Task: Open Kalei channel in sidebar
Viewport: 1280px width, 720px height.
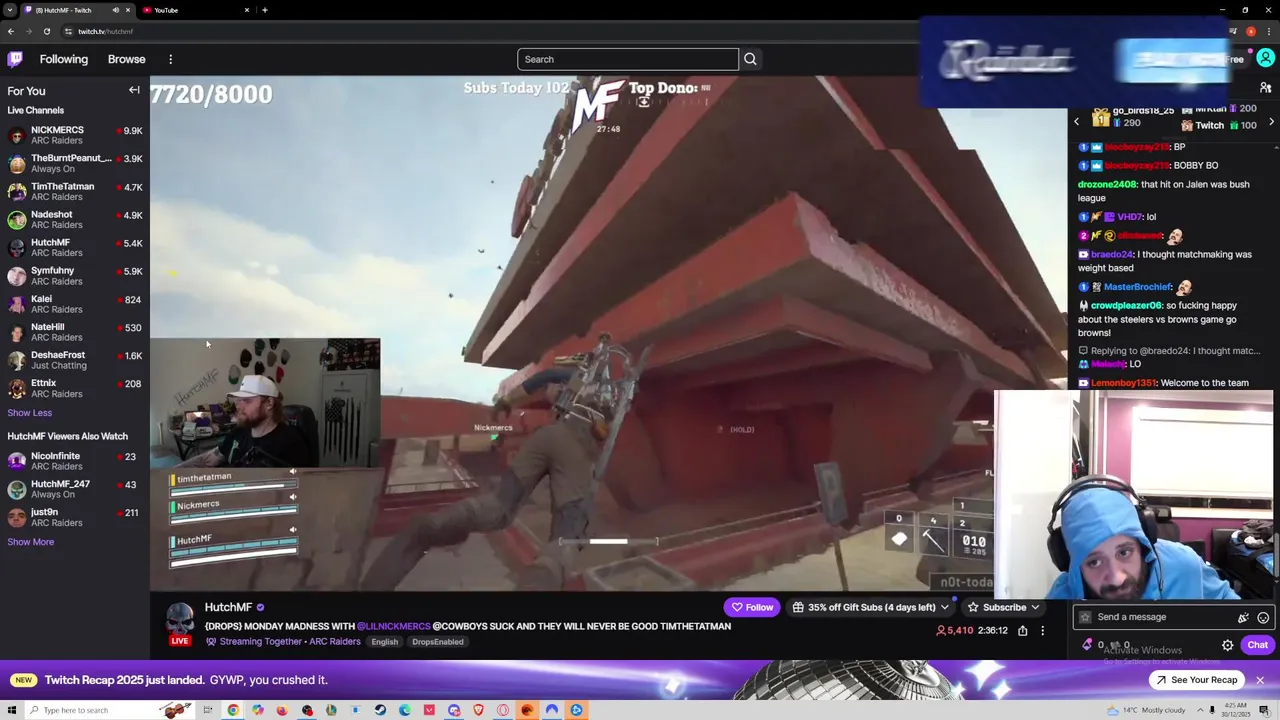Action: [x=75, y=304]
